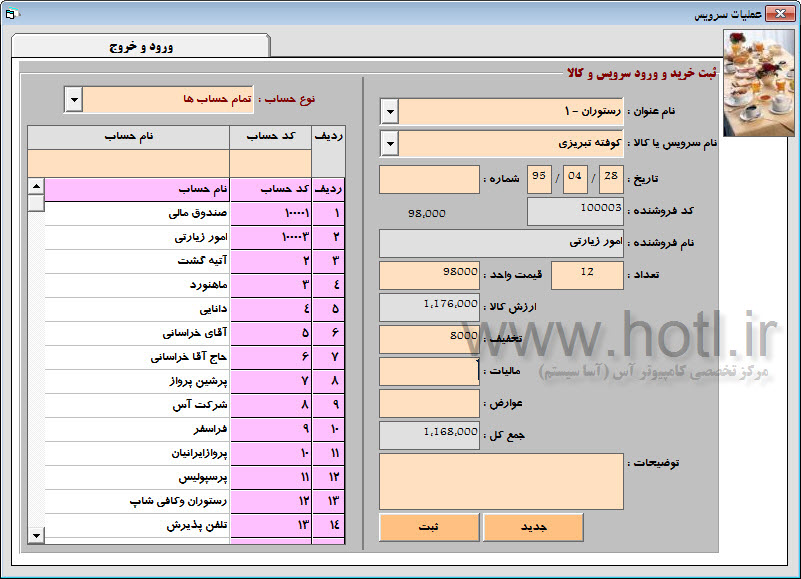This screenshot has height=579, width=801.
Task: Click the توضیحات text area
Action: tap(501, 481)
